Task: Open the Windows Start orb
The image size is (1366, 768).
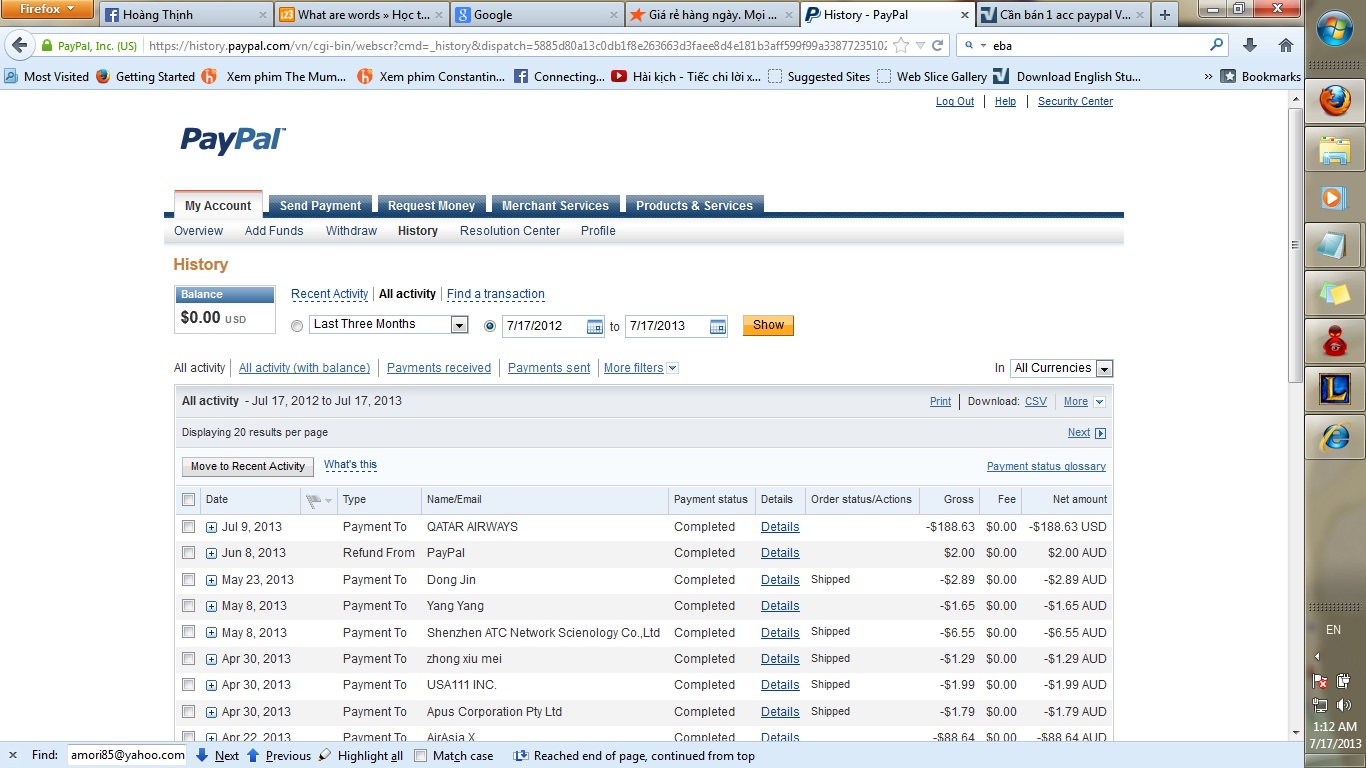Action: coord(1334,30)
